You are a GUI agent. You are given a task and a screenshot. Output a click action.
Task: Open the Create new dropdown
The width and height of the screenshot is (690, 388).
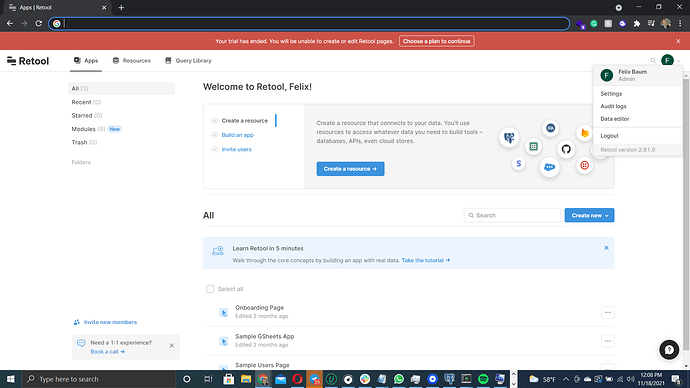point(589,215)
